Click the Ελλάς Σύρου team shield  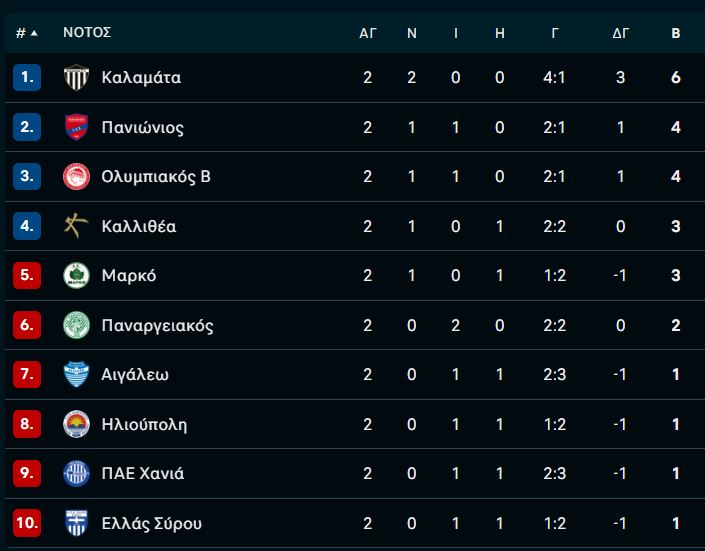76,523
